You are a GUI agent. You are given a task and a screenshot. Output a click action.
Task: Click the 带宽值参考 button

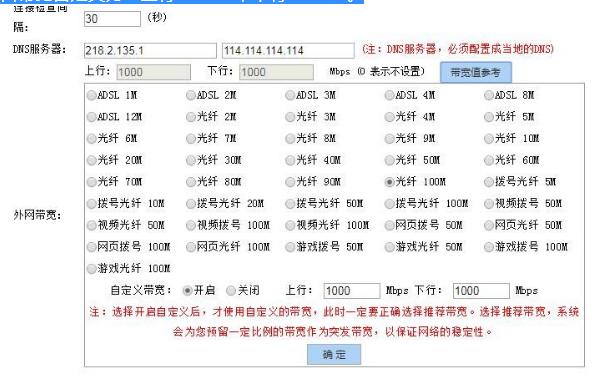point(476,72)
